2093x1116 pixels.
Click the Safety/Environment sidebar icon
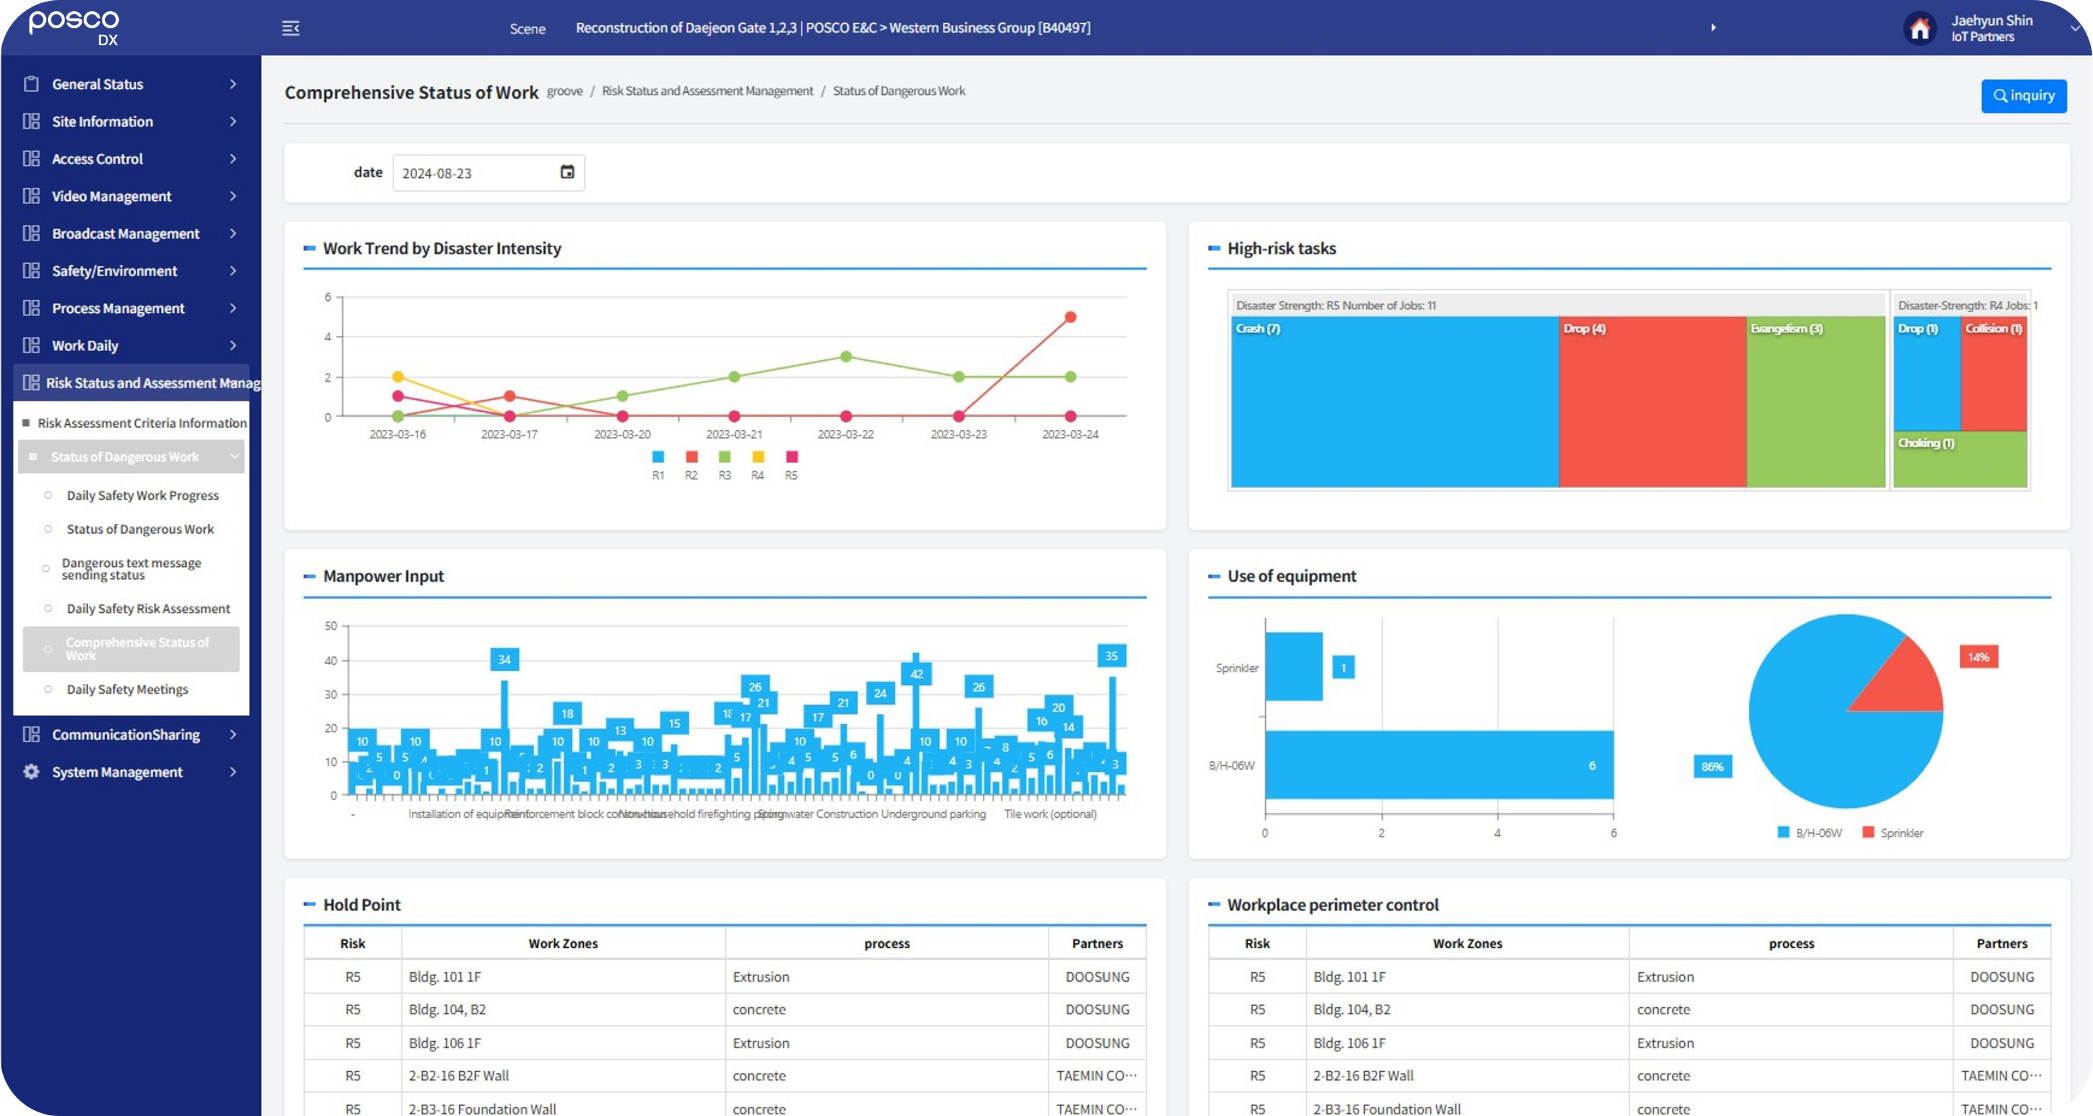(31, 270)
